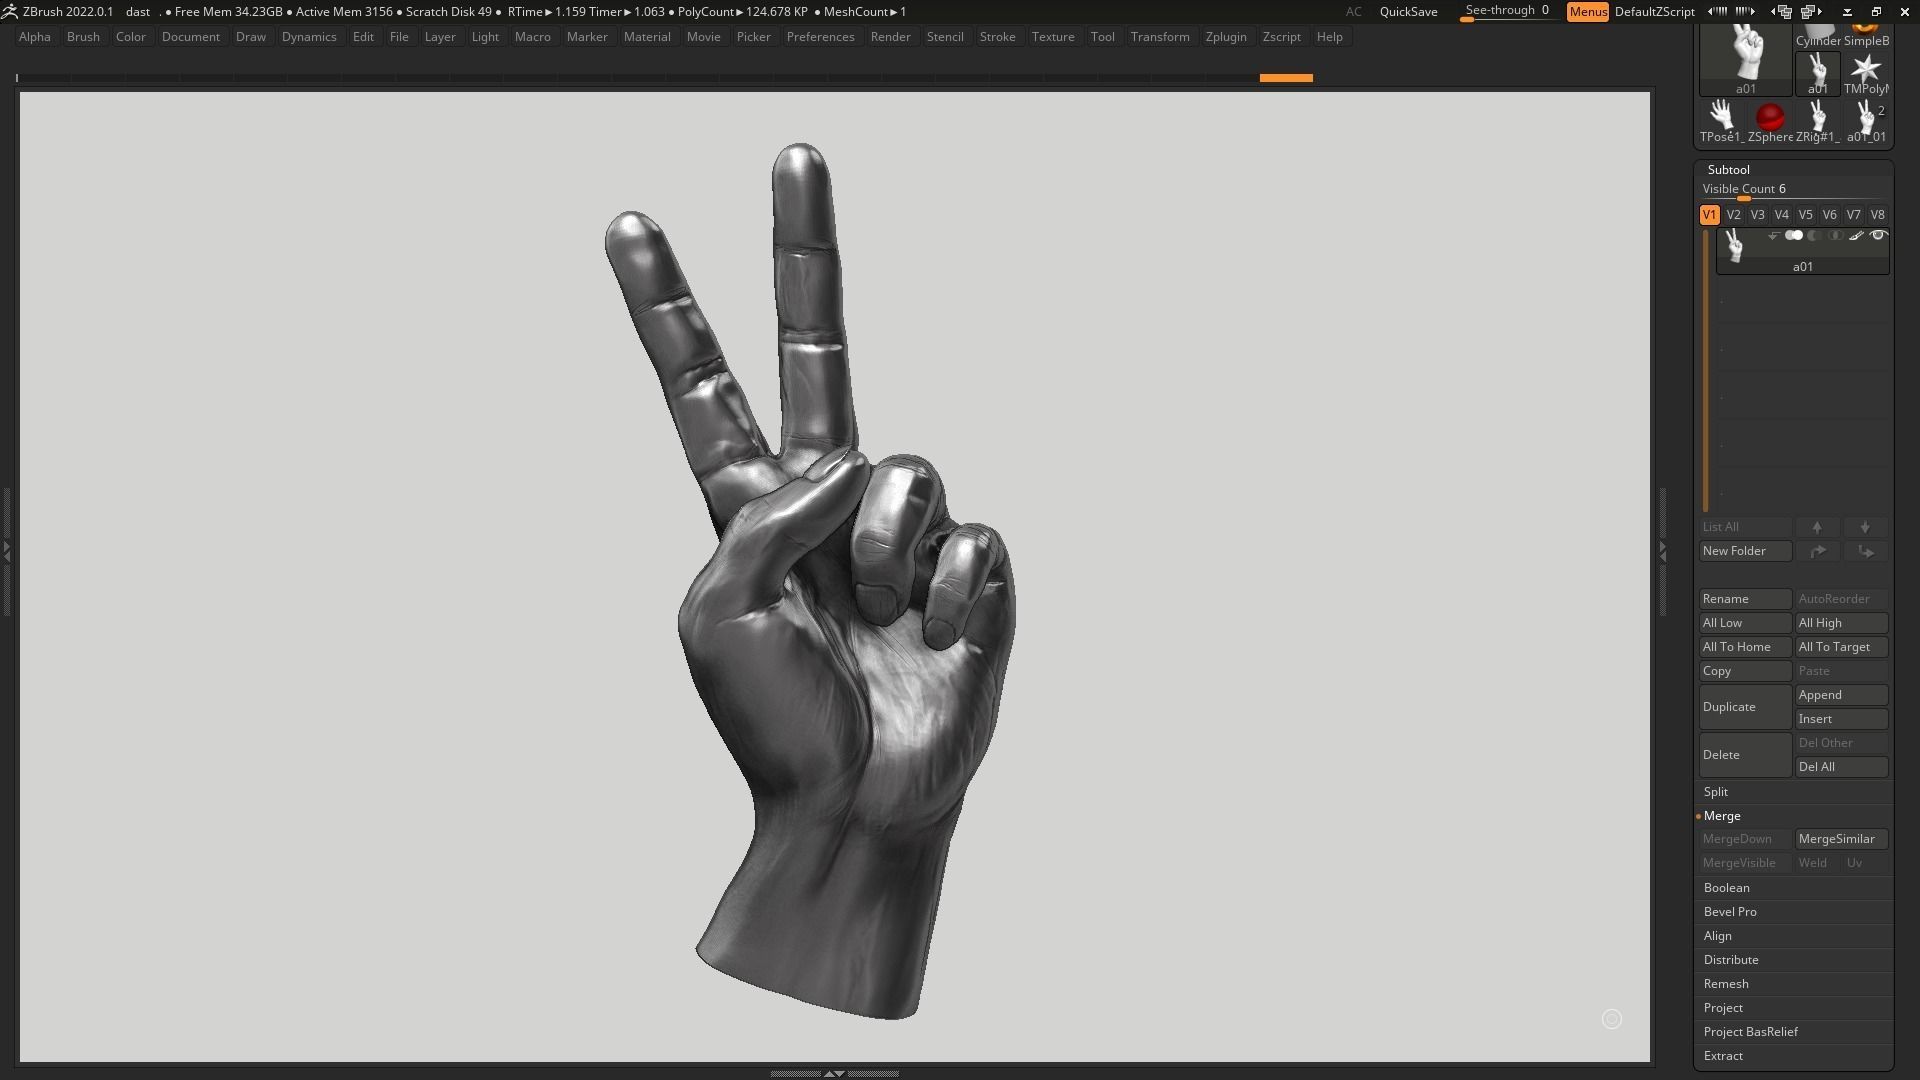Viewport: 1920px width, 1080px height.
Task: Select the TPose1 hand tool thumbnail
Action: coord(1721,121)
